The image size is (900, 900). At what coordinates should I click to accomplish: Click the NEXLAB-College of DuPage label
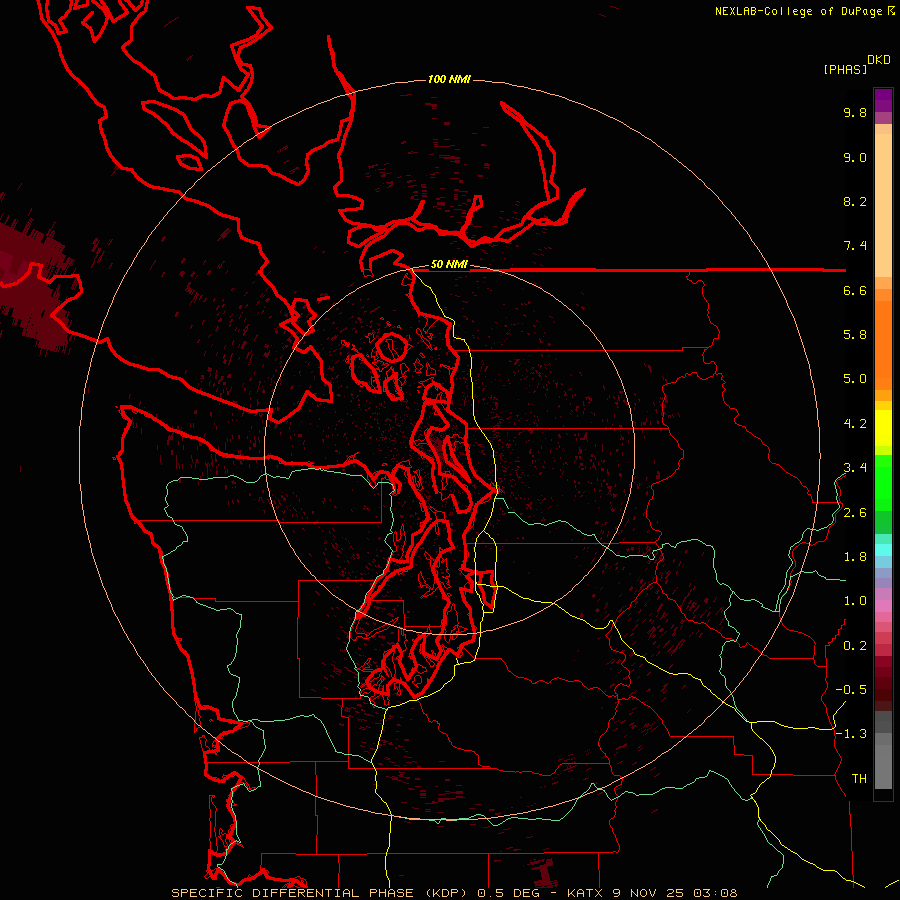[x=798, y=11]
